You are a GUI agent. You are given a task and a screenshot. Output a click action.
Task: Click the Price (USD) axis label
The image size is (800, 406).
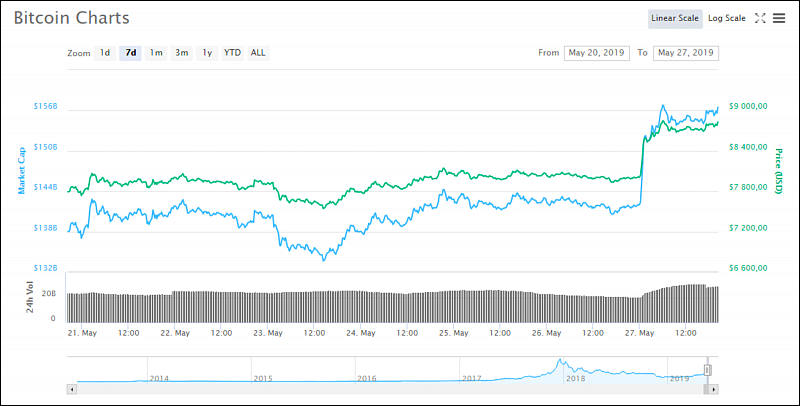[x=777, y=170]
